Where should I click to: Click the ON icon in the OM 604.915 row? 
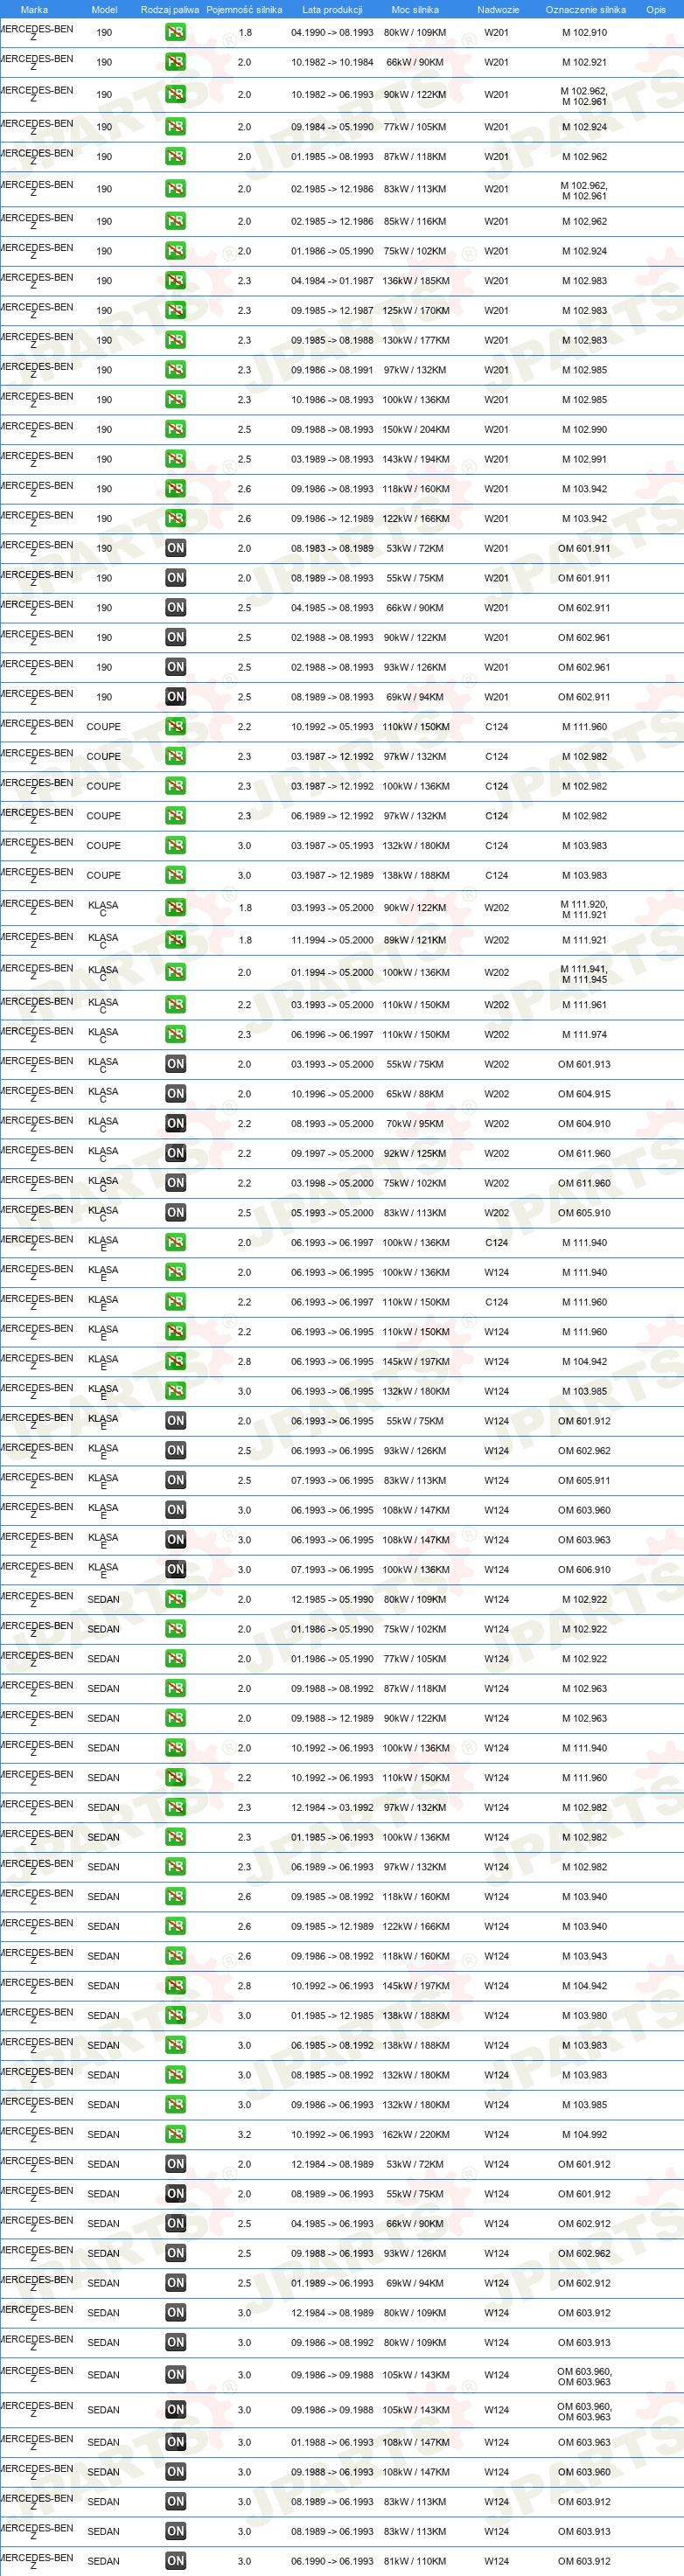[175, 1094]
